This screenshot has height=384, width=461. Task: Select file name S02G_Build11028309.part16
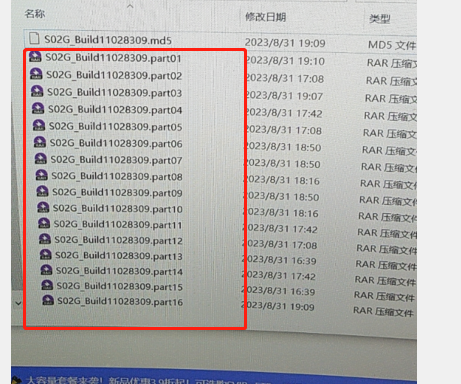tap(120, 302)
